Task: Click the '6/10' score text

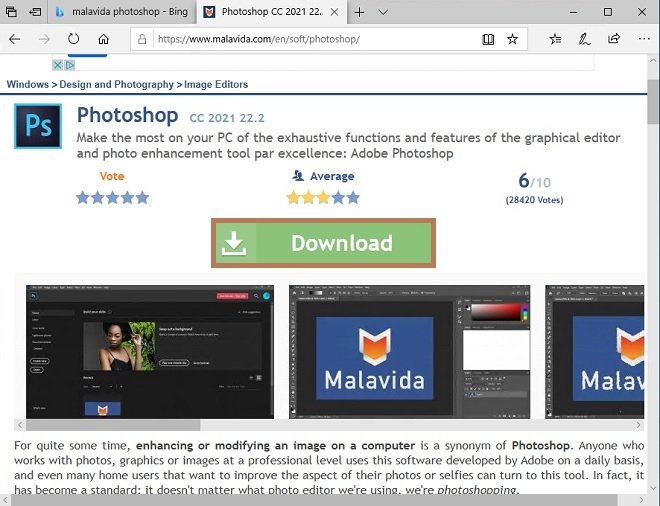Action: point(535,181)
